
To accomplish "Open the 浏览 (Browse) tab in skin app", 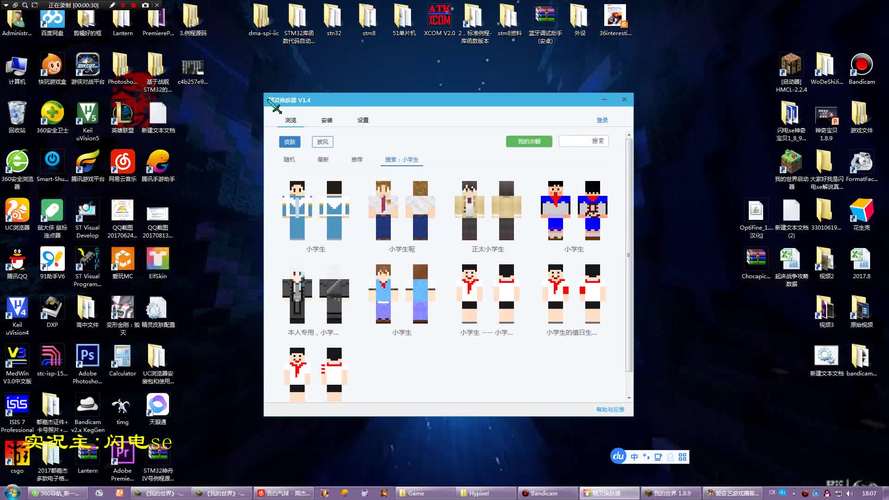I will pyautogui.click(x=291, y=120).
